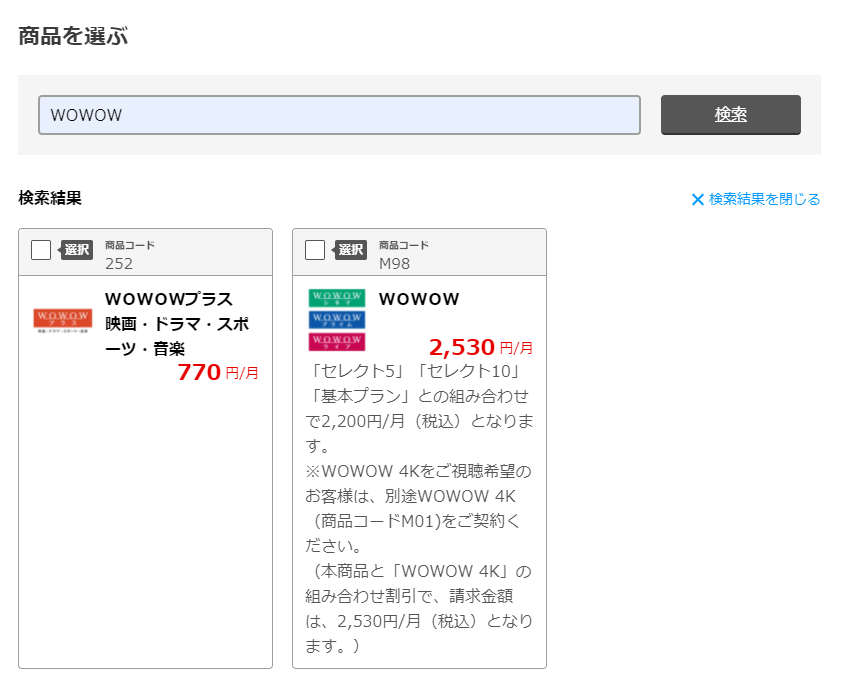Screen dimensions: 844x685
Task: Click the red WOWOW Live logo
Action: pyautogui.click(x=337, y=342)
